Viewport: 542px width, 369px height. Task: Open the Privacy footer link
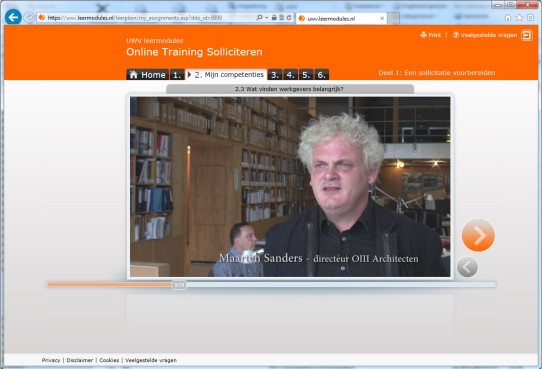click(51, 360)
